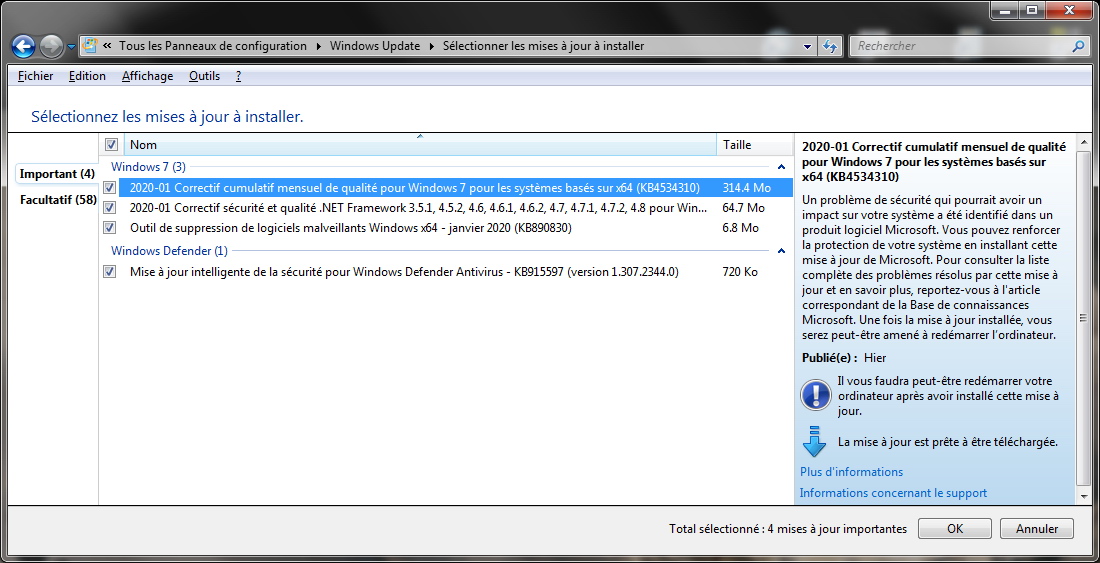The height and width of the screenshot is (563, 1100).
Task: Click the search magnifier icon
Action: pos(1078,46)
